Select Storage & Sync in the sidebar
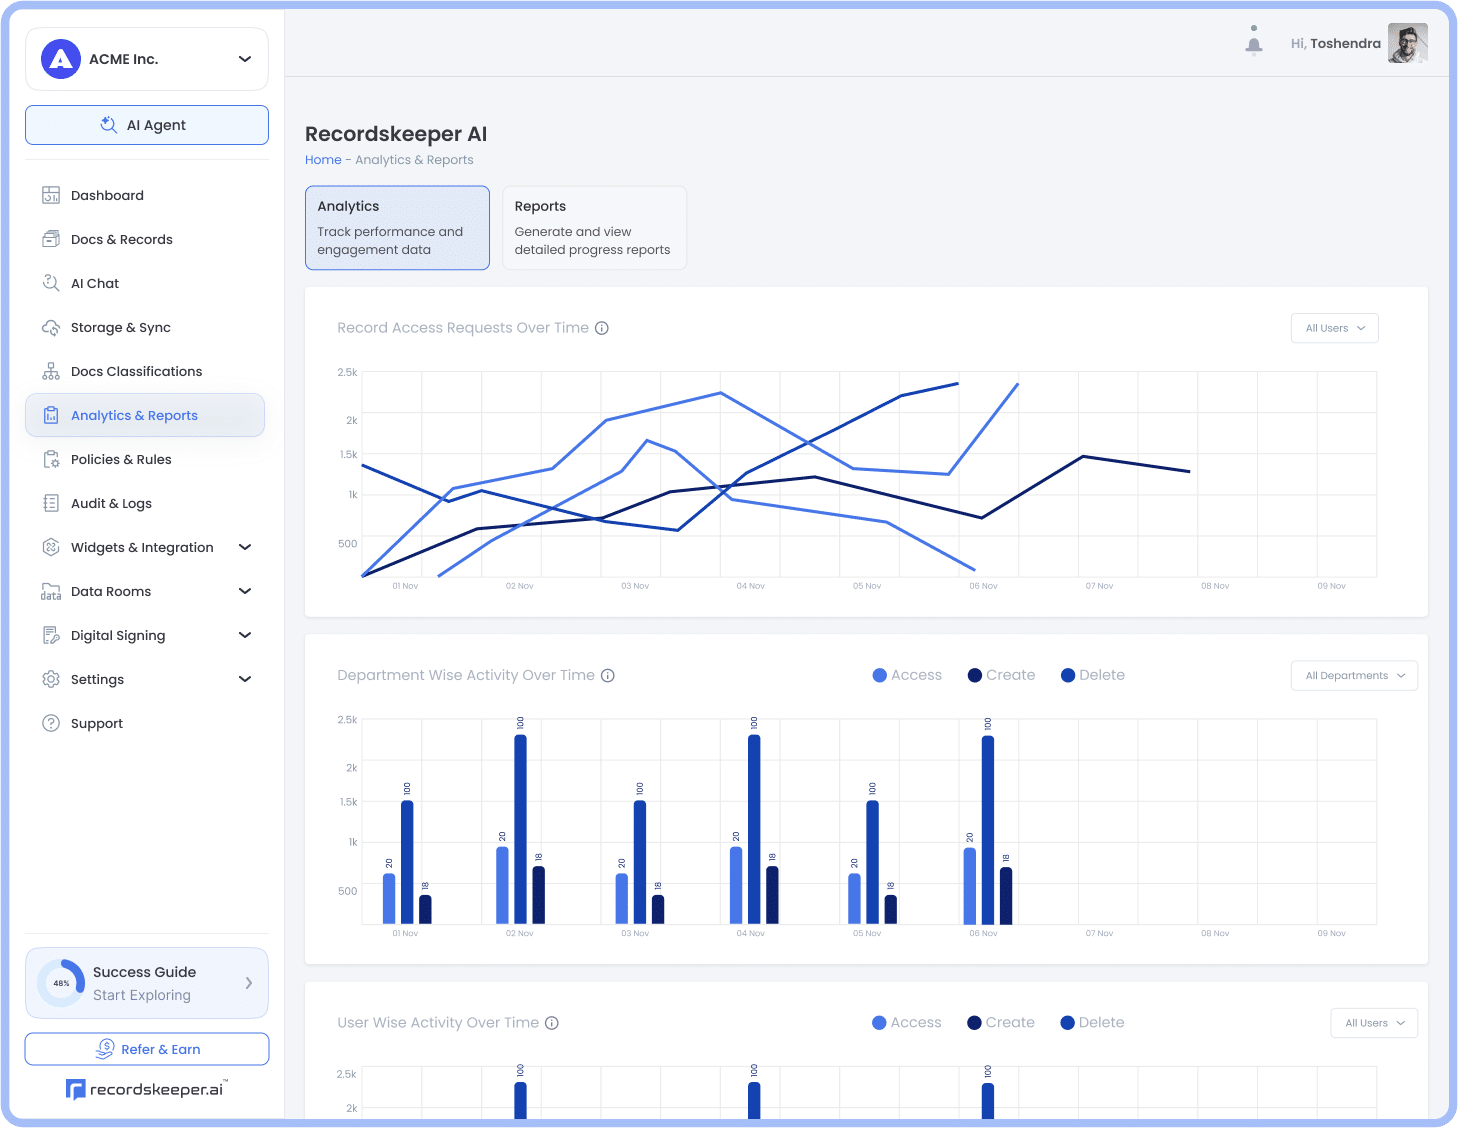This screenshot has height=1128, width=1458. [x=145, y=327]
